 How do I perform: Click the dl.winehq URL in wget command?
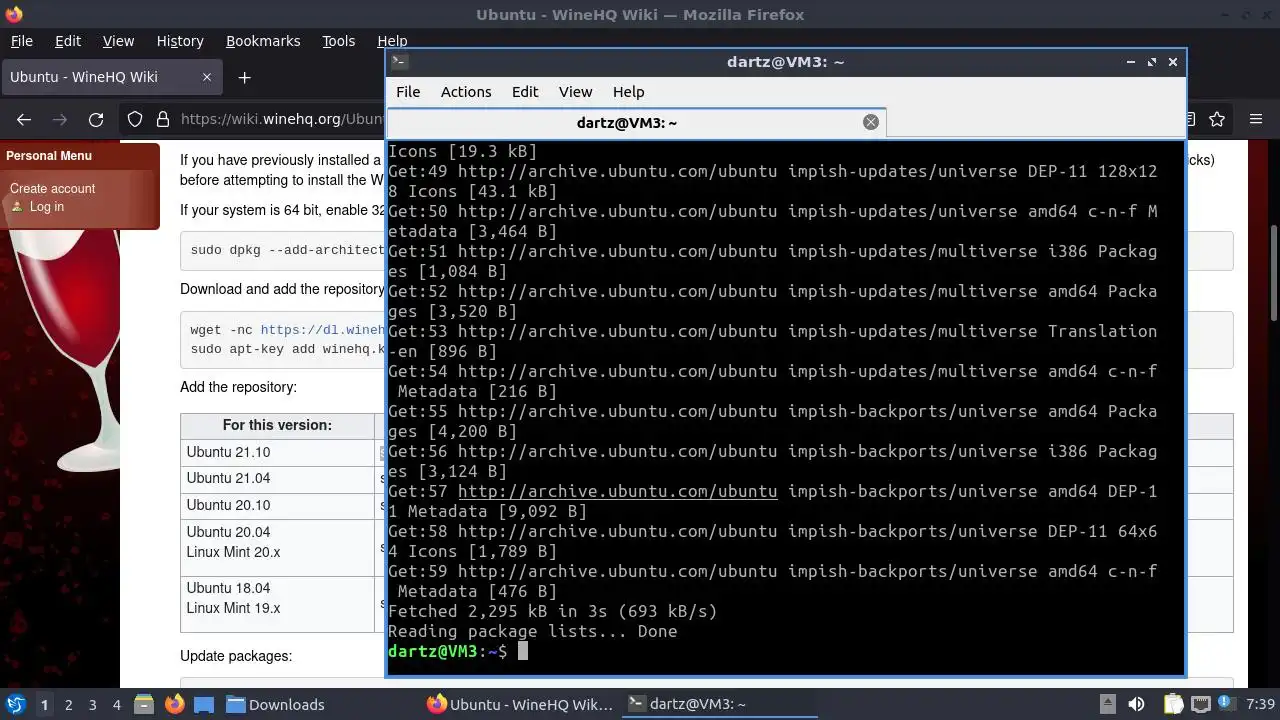click(322, 329)
